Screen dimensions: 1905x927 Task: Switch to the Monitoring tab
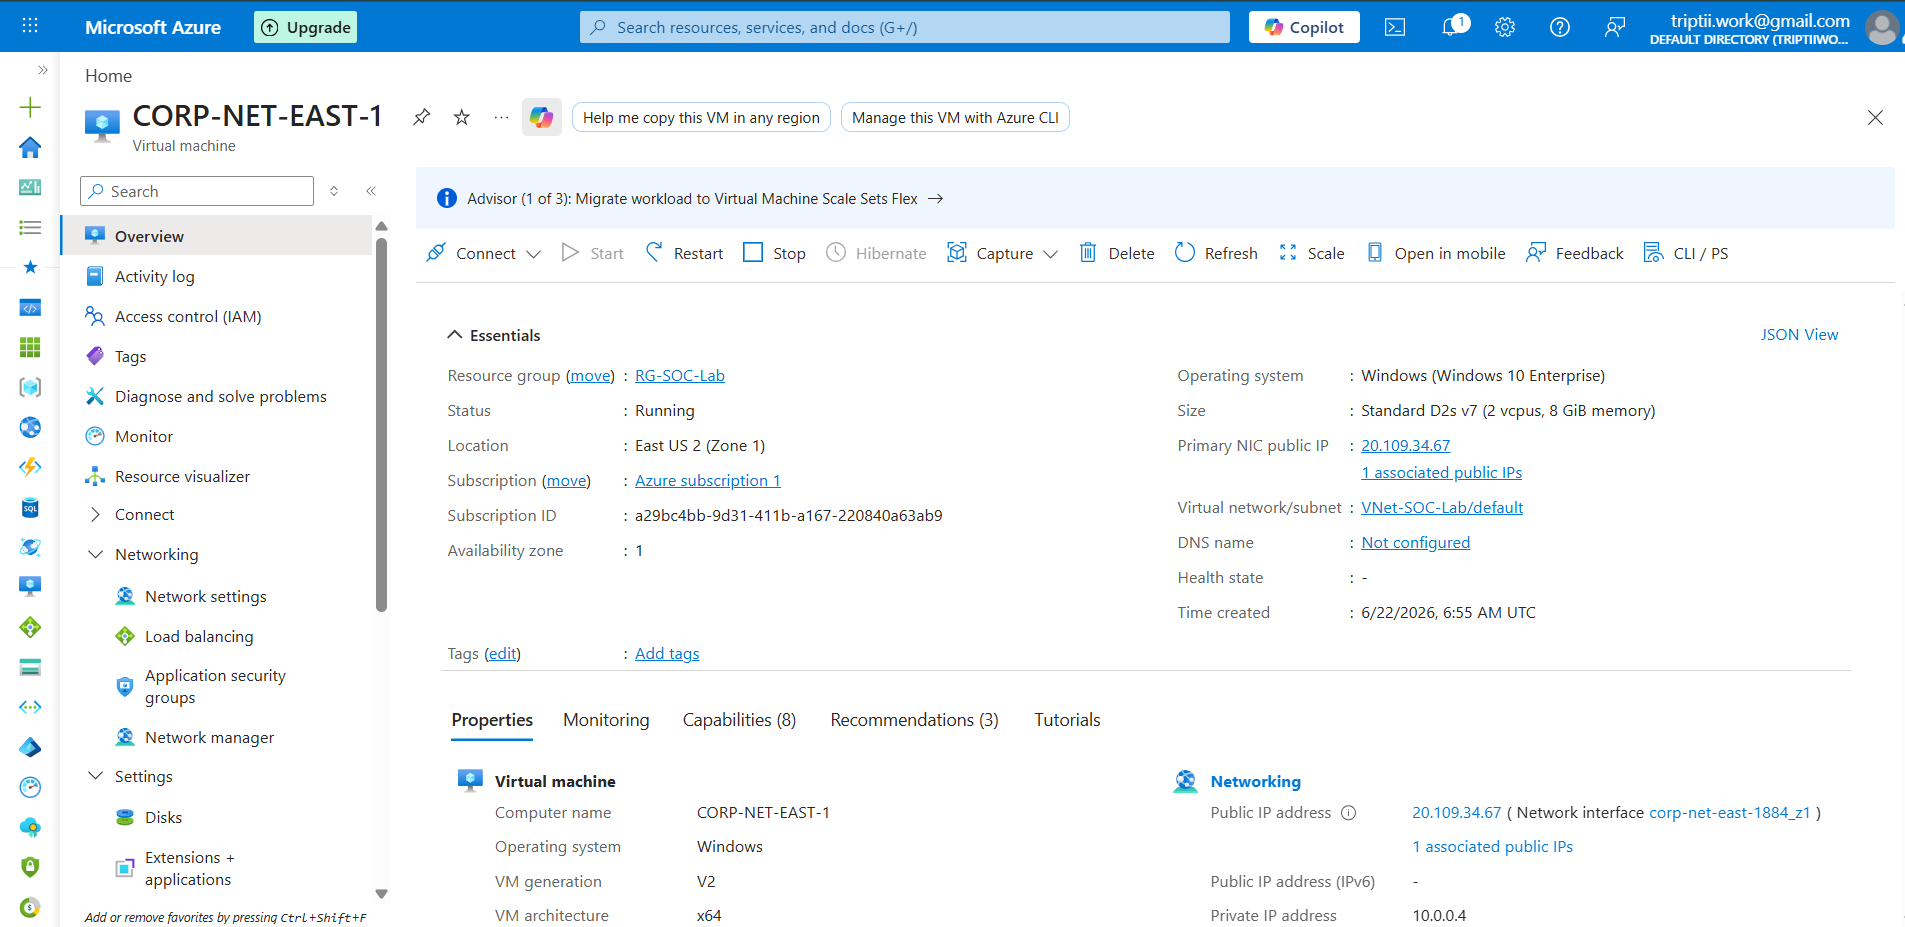[606, 720]
